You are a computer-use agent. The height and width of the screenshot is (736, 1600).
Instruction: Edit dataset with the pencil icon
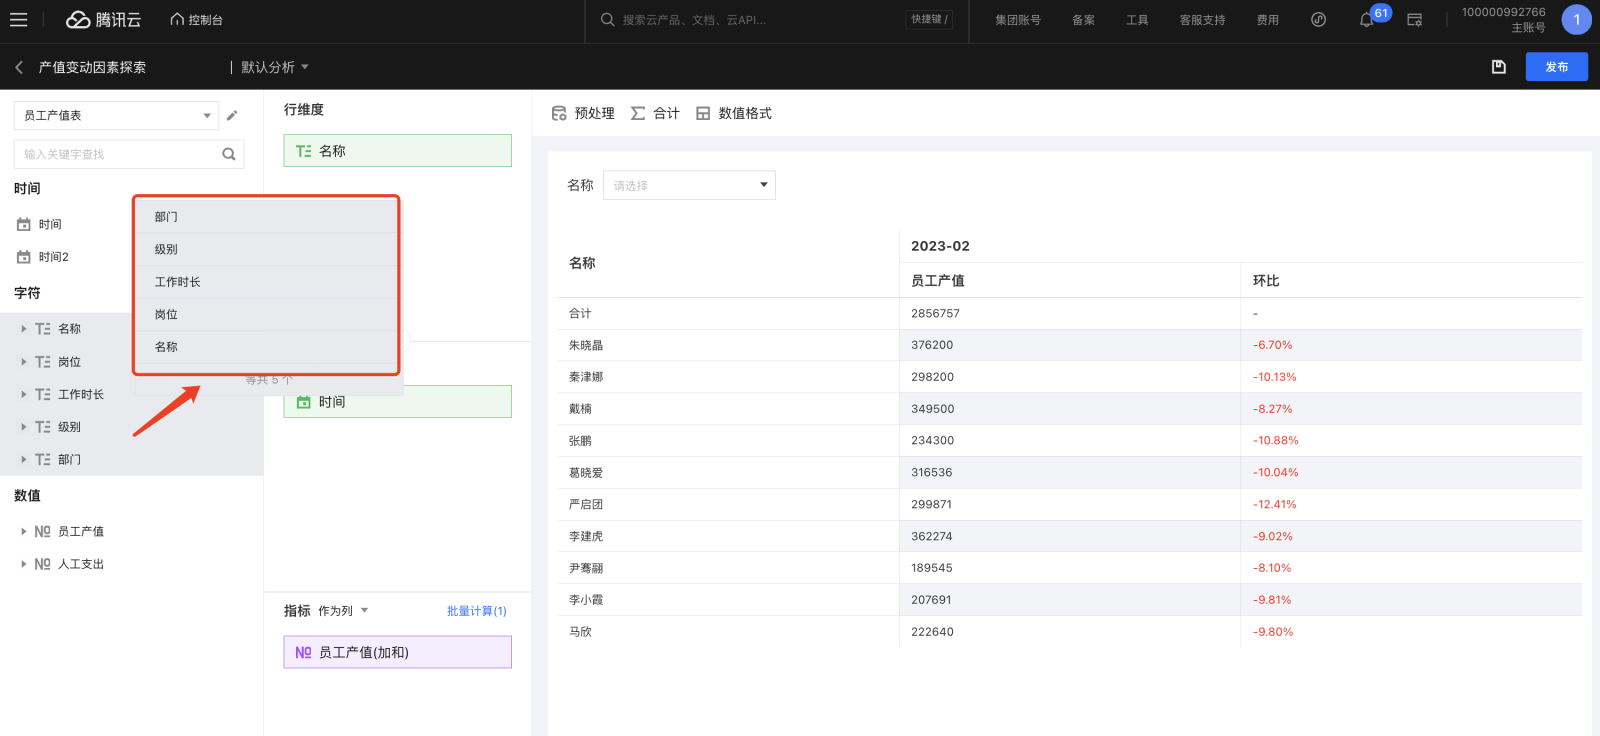(x=232, y=115)
